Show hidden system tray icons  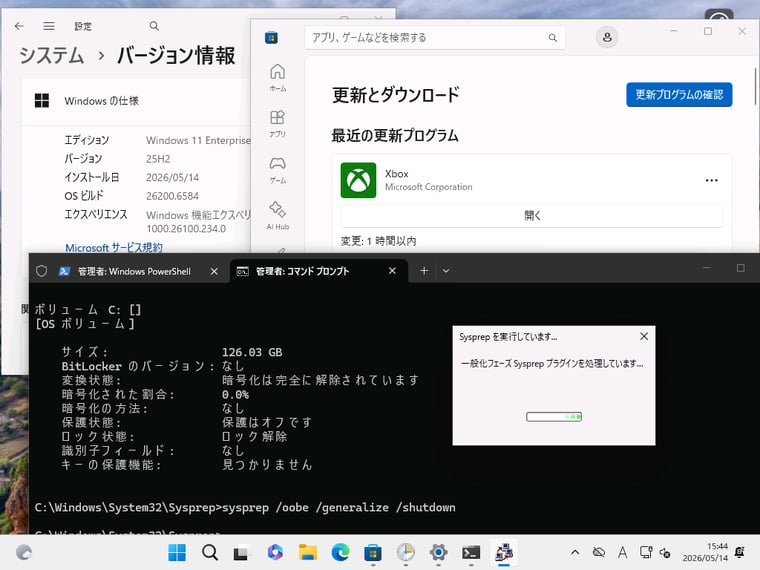(x=575, y=552)
